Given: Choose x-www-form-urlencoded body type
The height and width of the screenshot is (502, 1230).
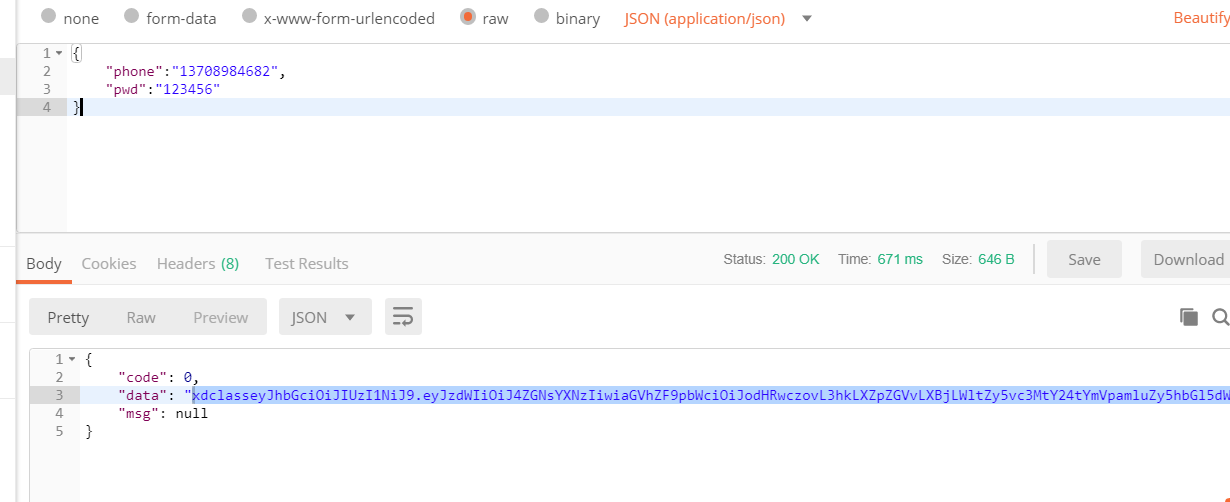Looking at the screenshot, I should [250, 17].
